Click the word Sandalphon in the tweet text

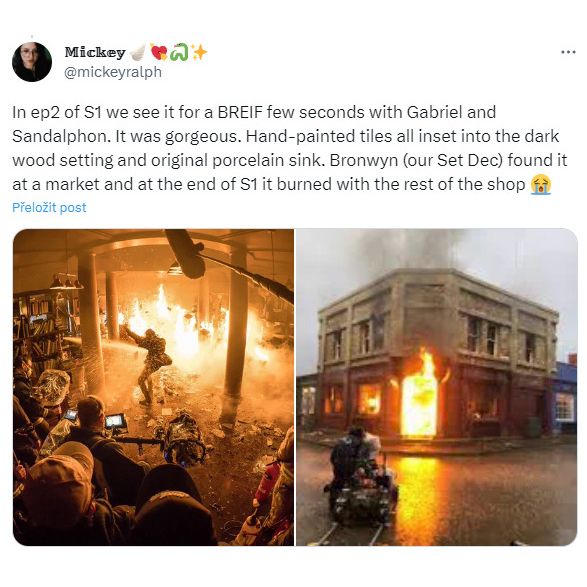coord(61,136)
